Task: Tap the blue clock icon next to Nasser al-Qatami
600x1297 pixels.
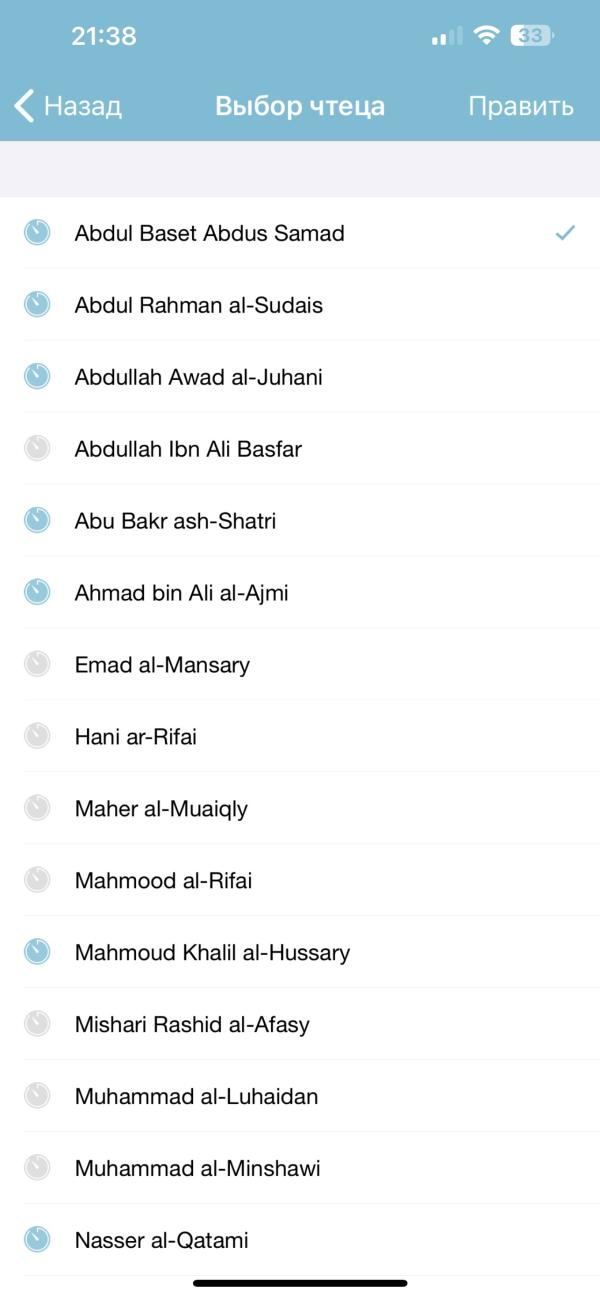Action: coord(37,1240)
